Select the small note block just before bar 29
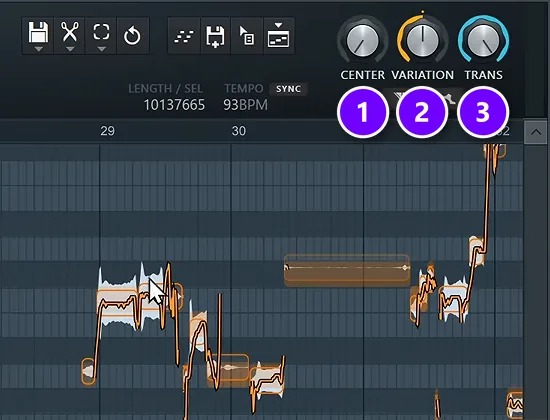Image resolution: width=550 pixels, height=420 pixels. 88,372
